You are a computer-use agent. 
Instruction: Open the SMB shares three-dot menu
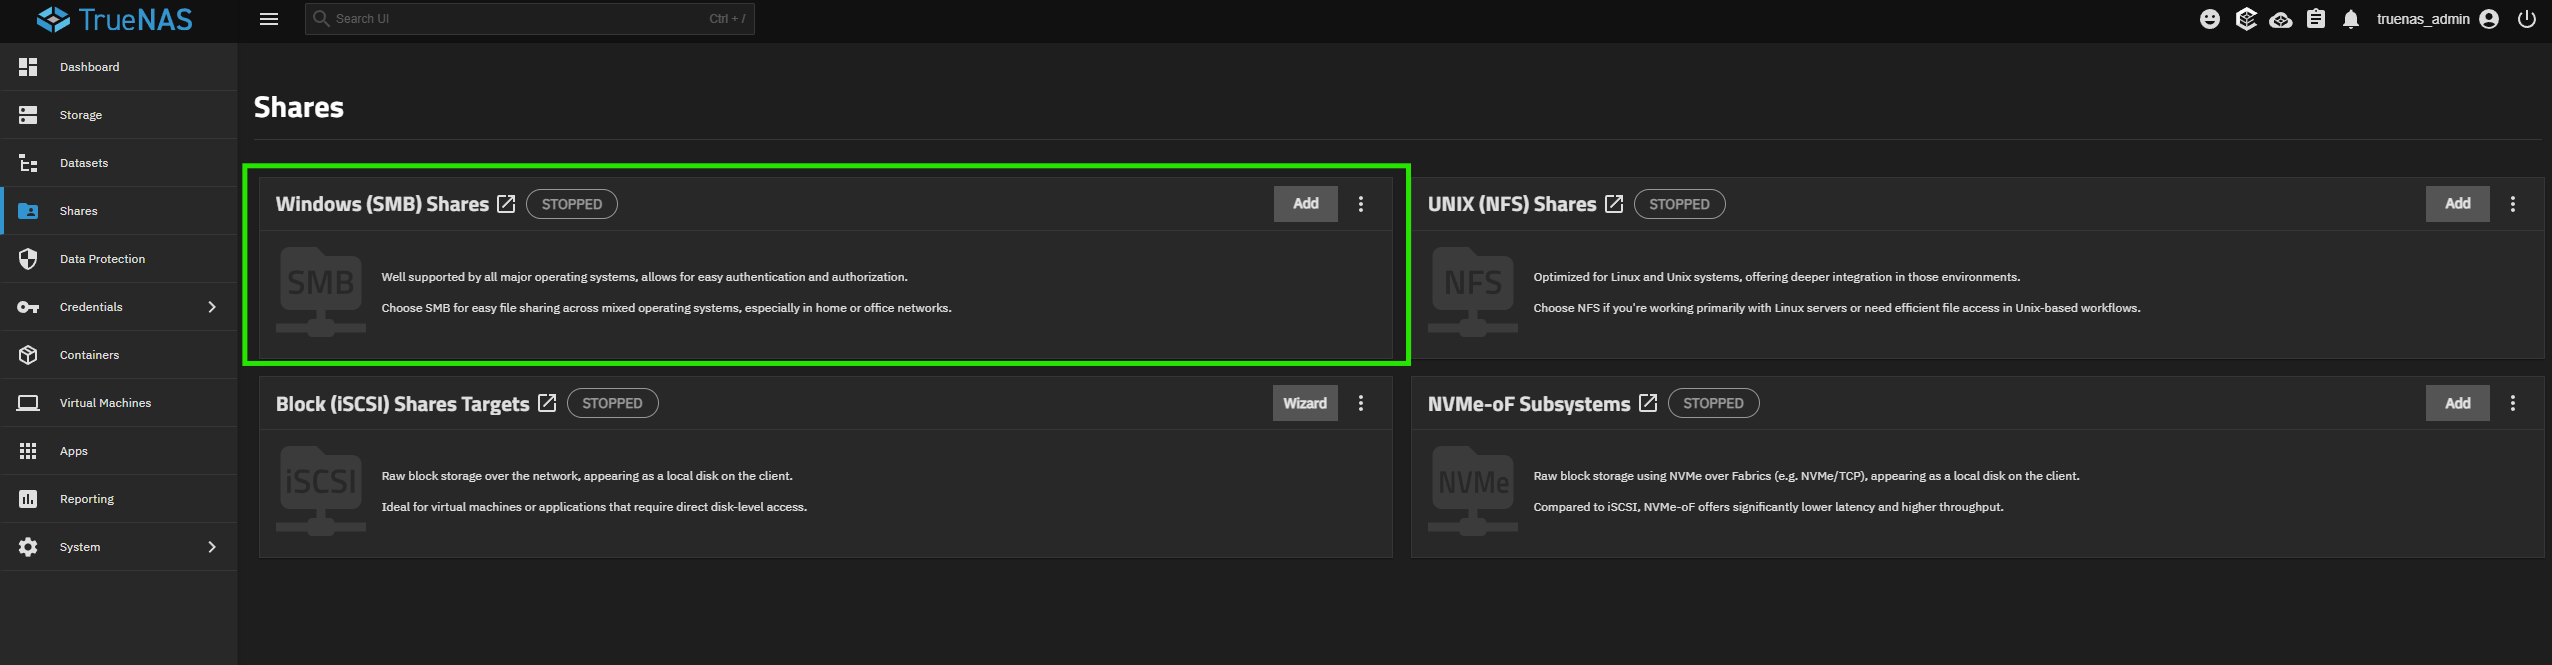1361,204
